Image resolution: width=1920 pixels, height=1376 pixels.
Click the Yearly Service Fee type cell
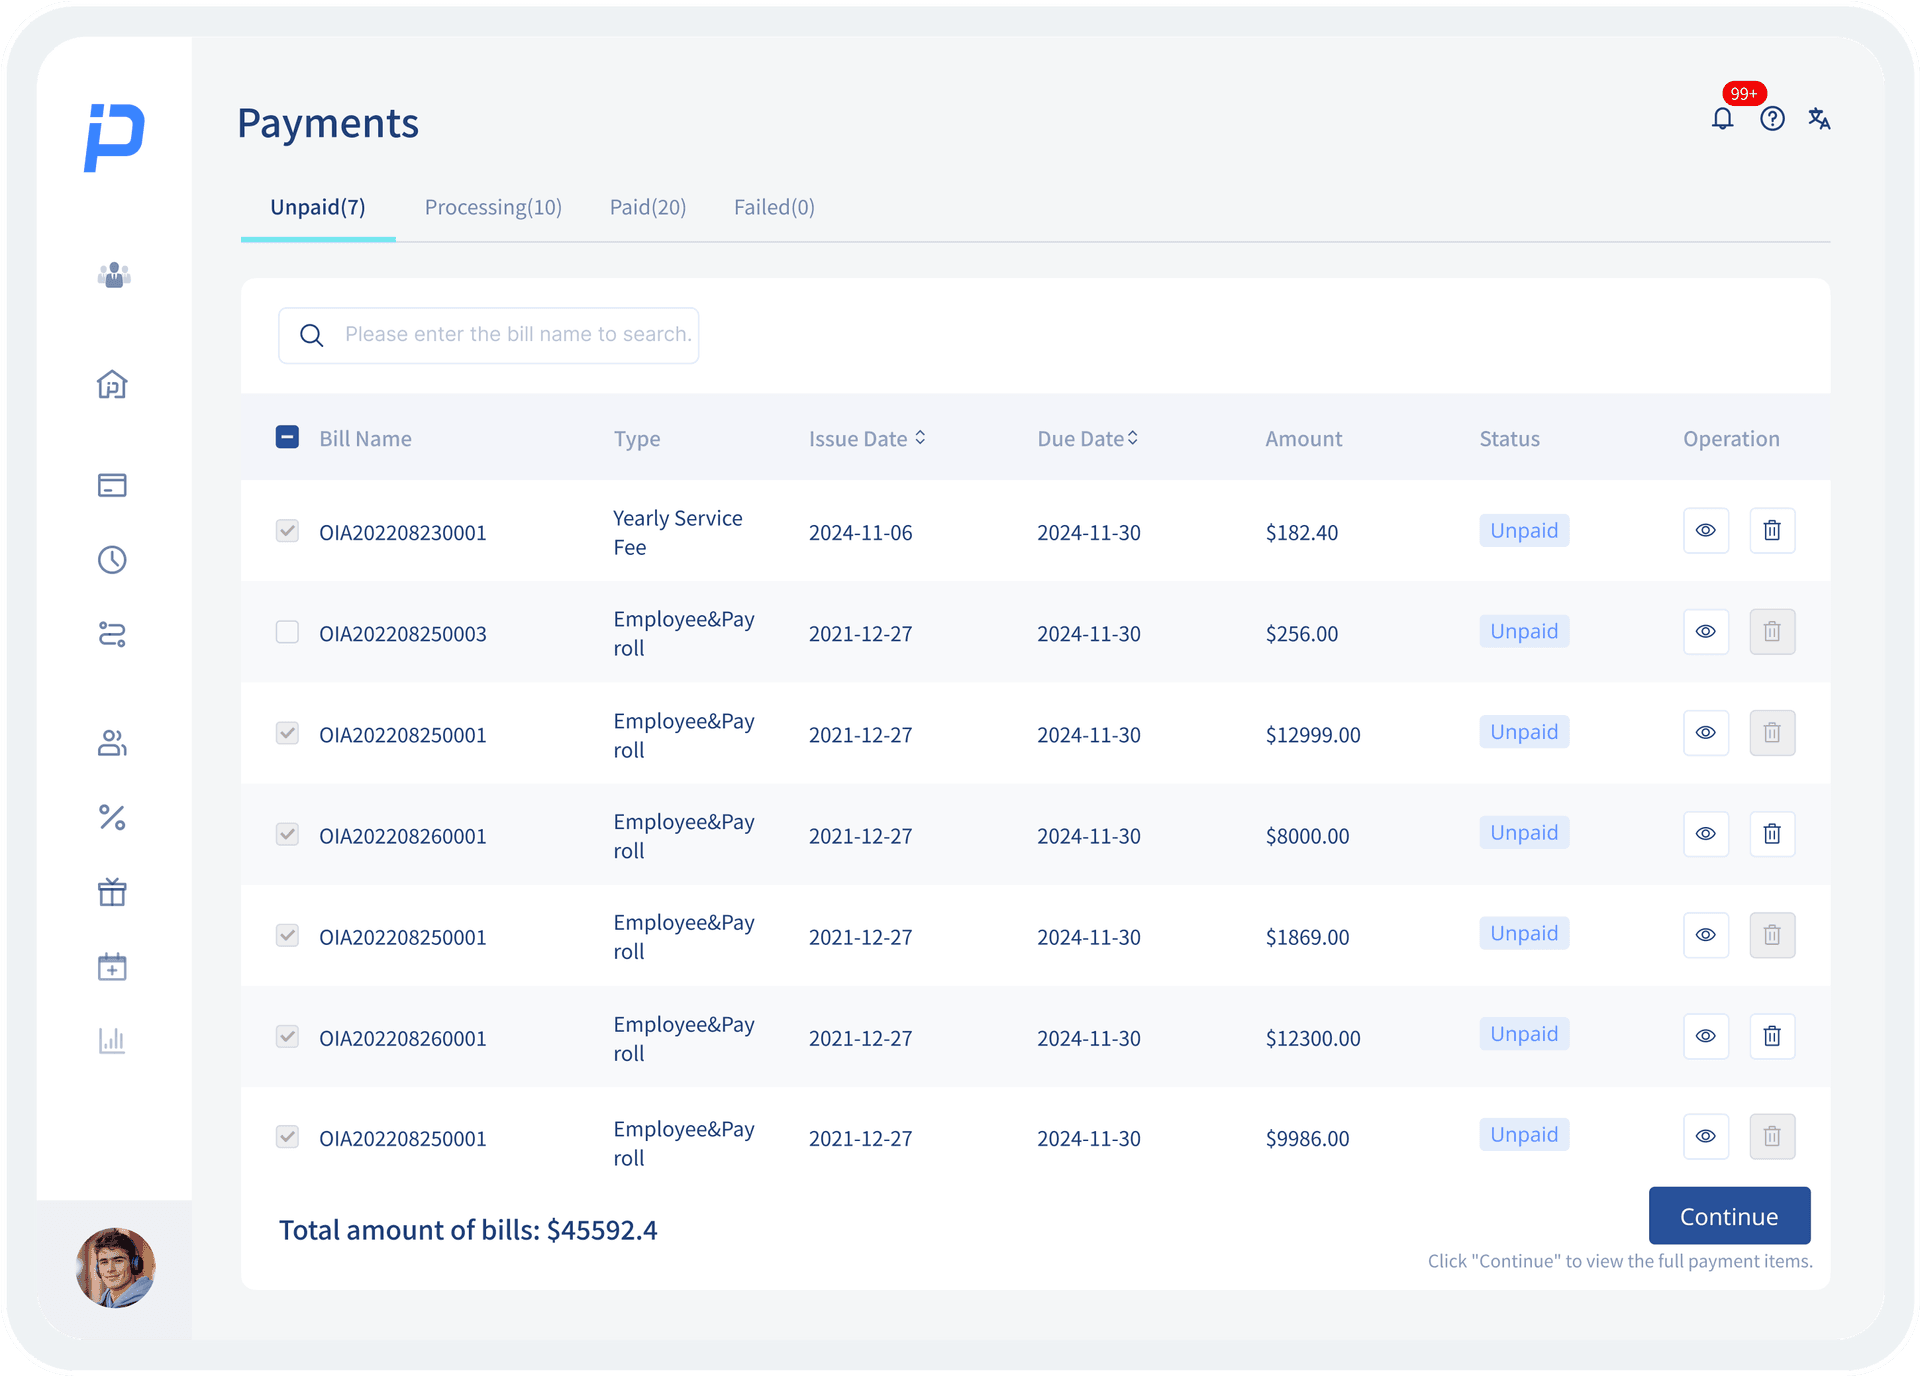[677, 532]
